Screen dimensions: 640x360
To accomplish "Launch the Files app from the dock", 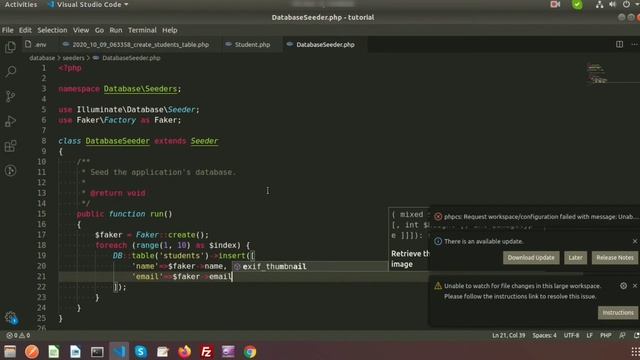I will click(10, 351).
